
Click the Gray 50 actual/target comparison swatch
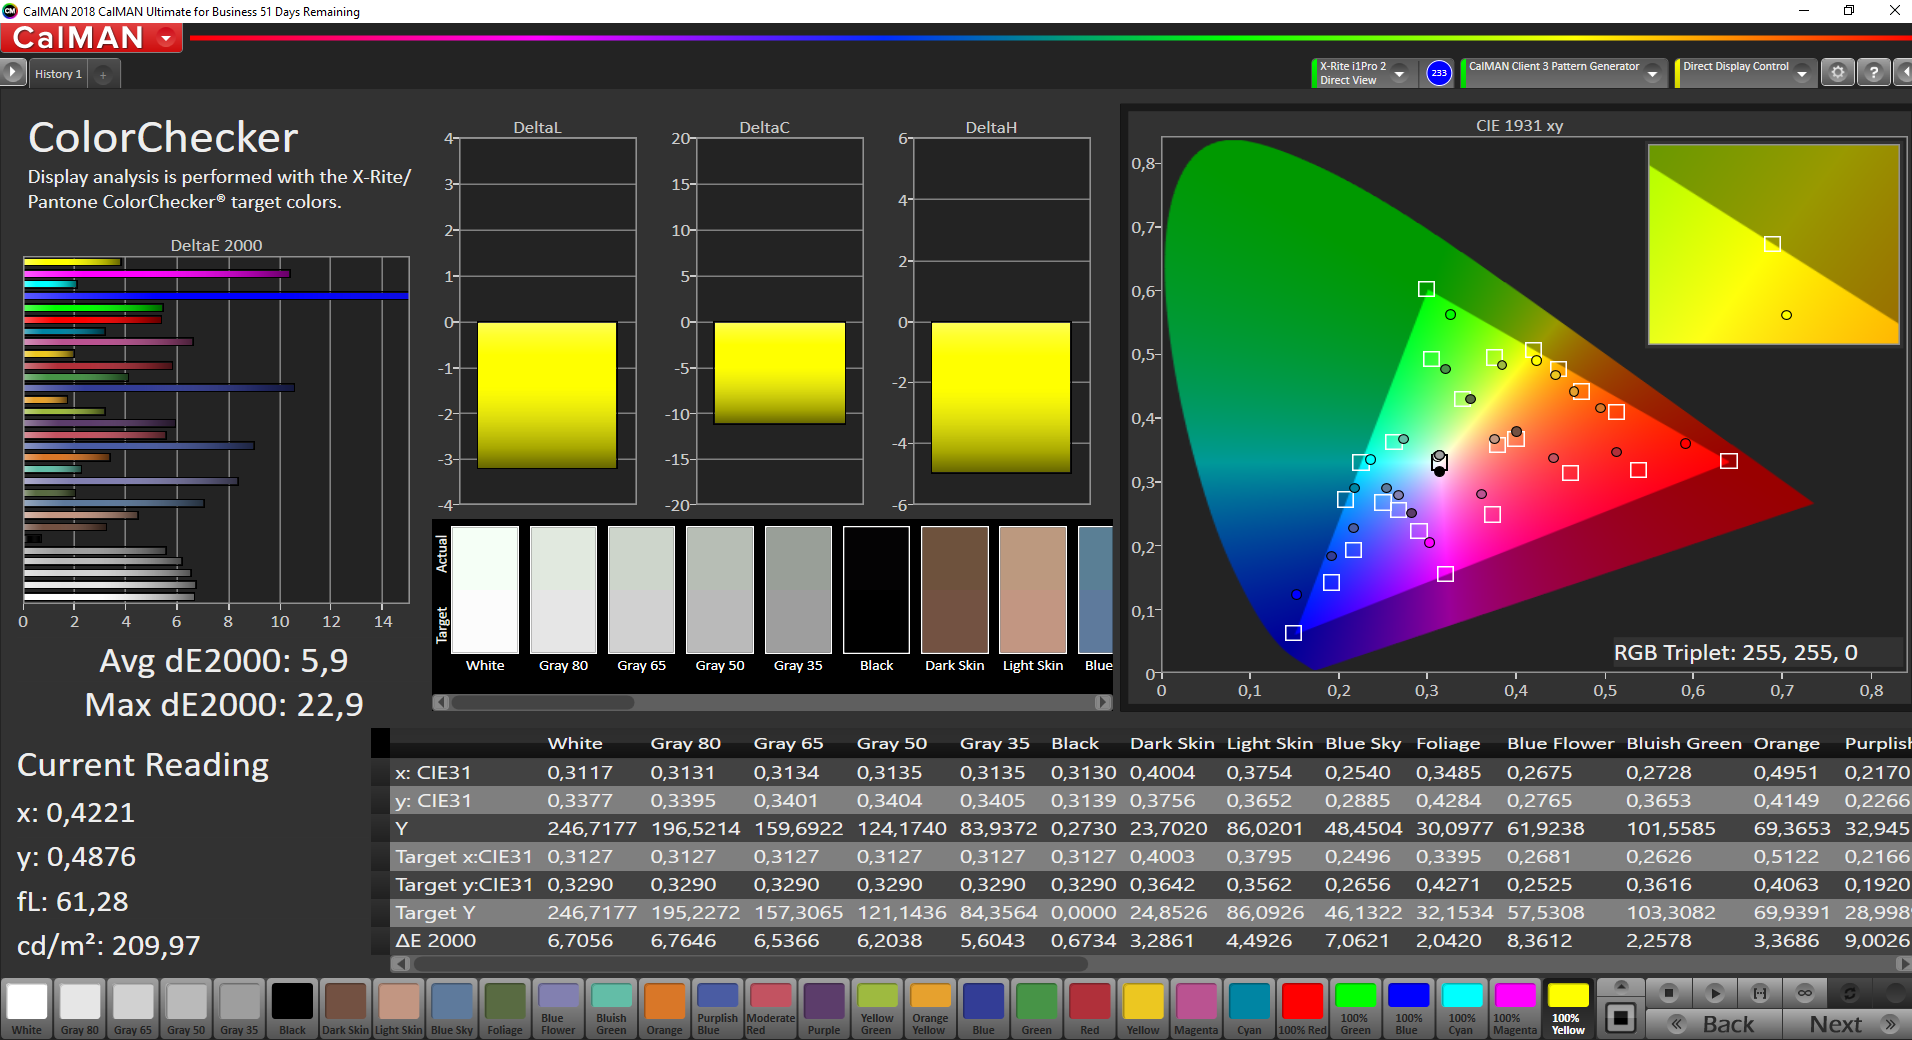point(720,590)
